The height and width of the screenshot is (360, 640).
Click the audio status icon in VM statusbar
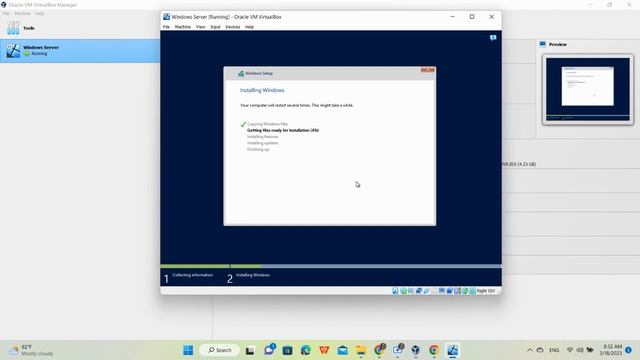(411, 291)
